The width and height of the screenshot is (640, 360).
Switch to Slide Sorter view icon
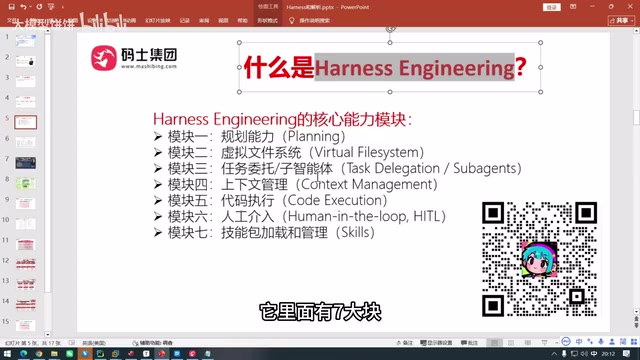pos(511,343)
